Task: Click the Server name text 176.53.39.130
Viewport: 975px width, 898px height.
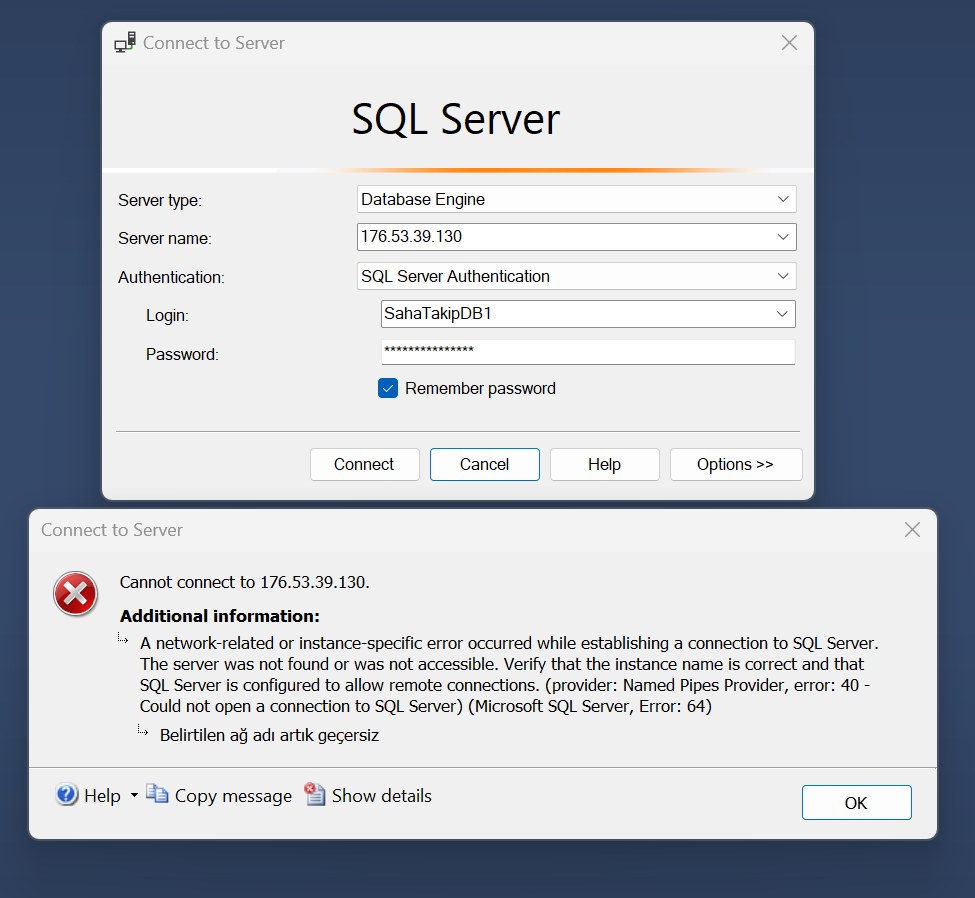Action: click(412, 236)
